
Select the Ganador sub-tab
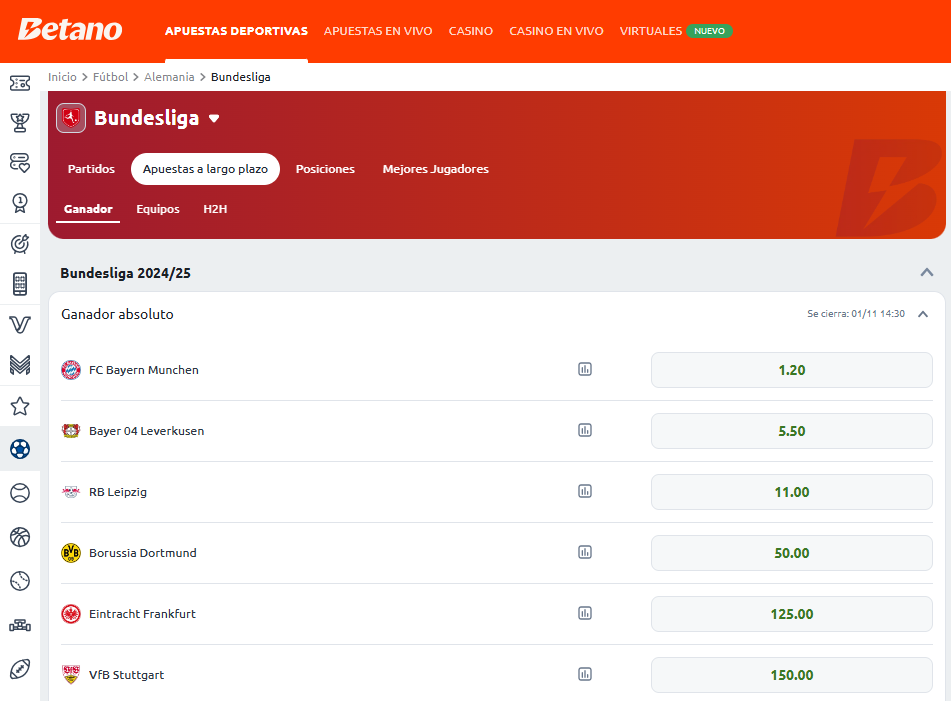click(88, 209)
